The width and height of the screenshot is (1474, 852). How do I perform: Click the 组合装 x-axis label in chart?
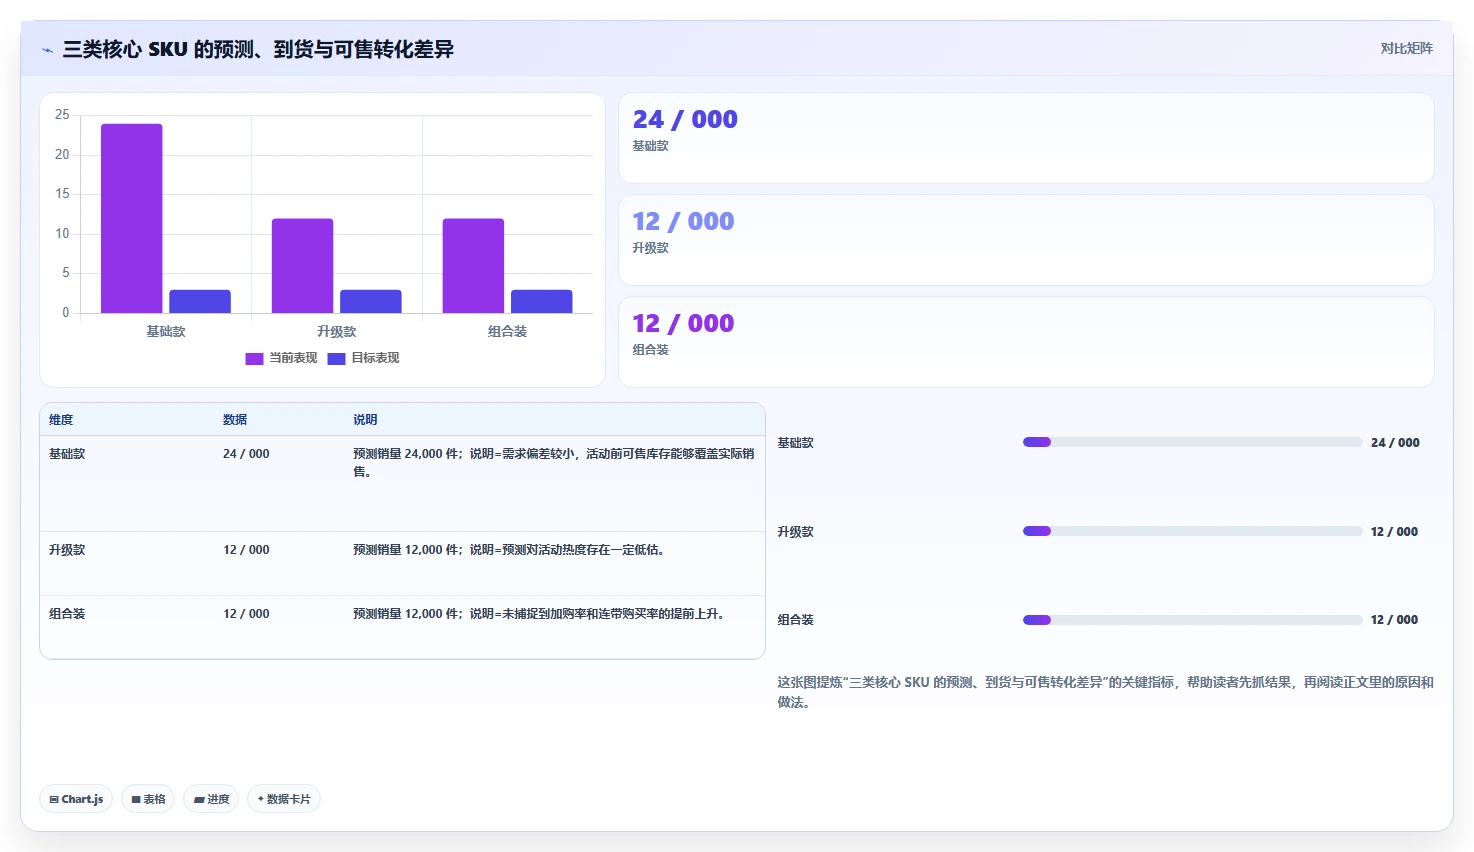[x=508, y=332]
